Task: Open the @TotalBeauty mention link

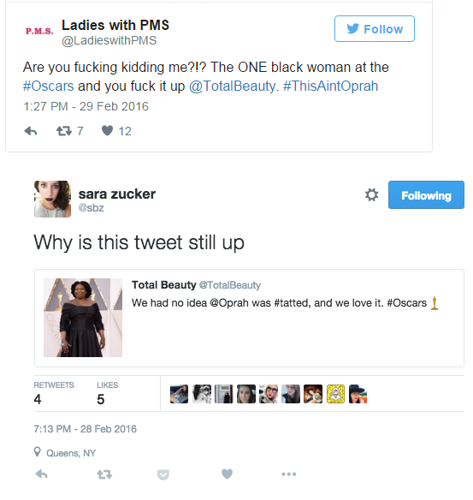Action: pos(233,86)
